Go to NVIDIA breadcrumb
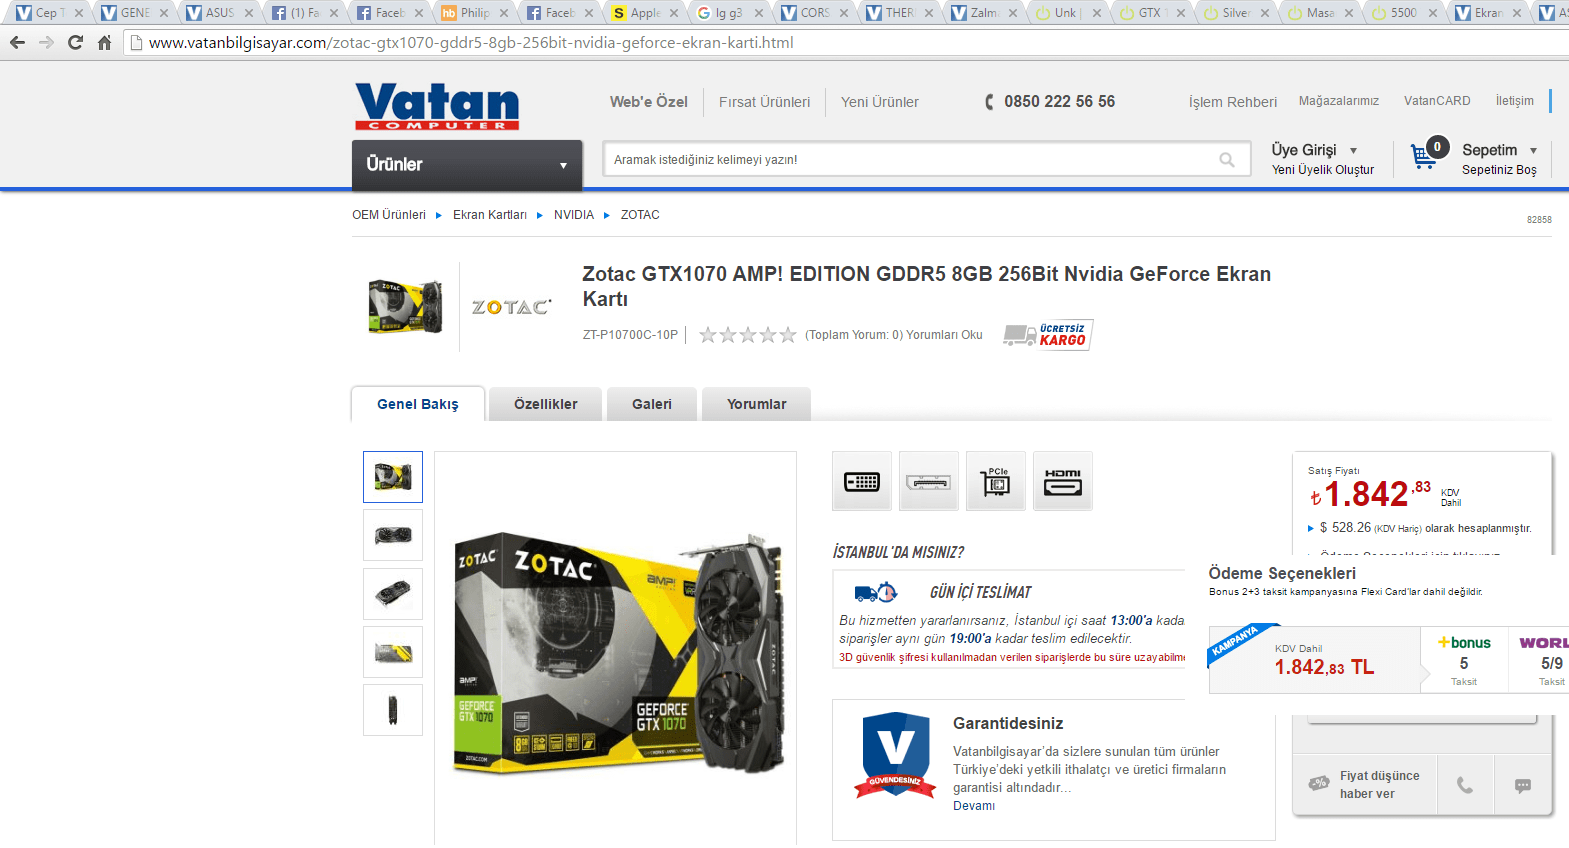 [x=574, y=215]
